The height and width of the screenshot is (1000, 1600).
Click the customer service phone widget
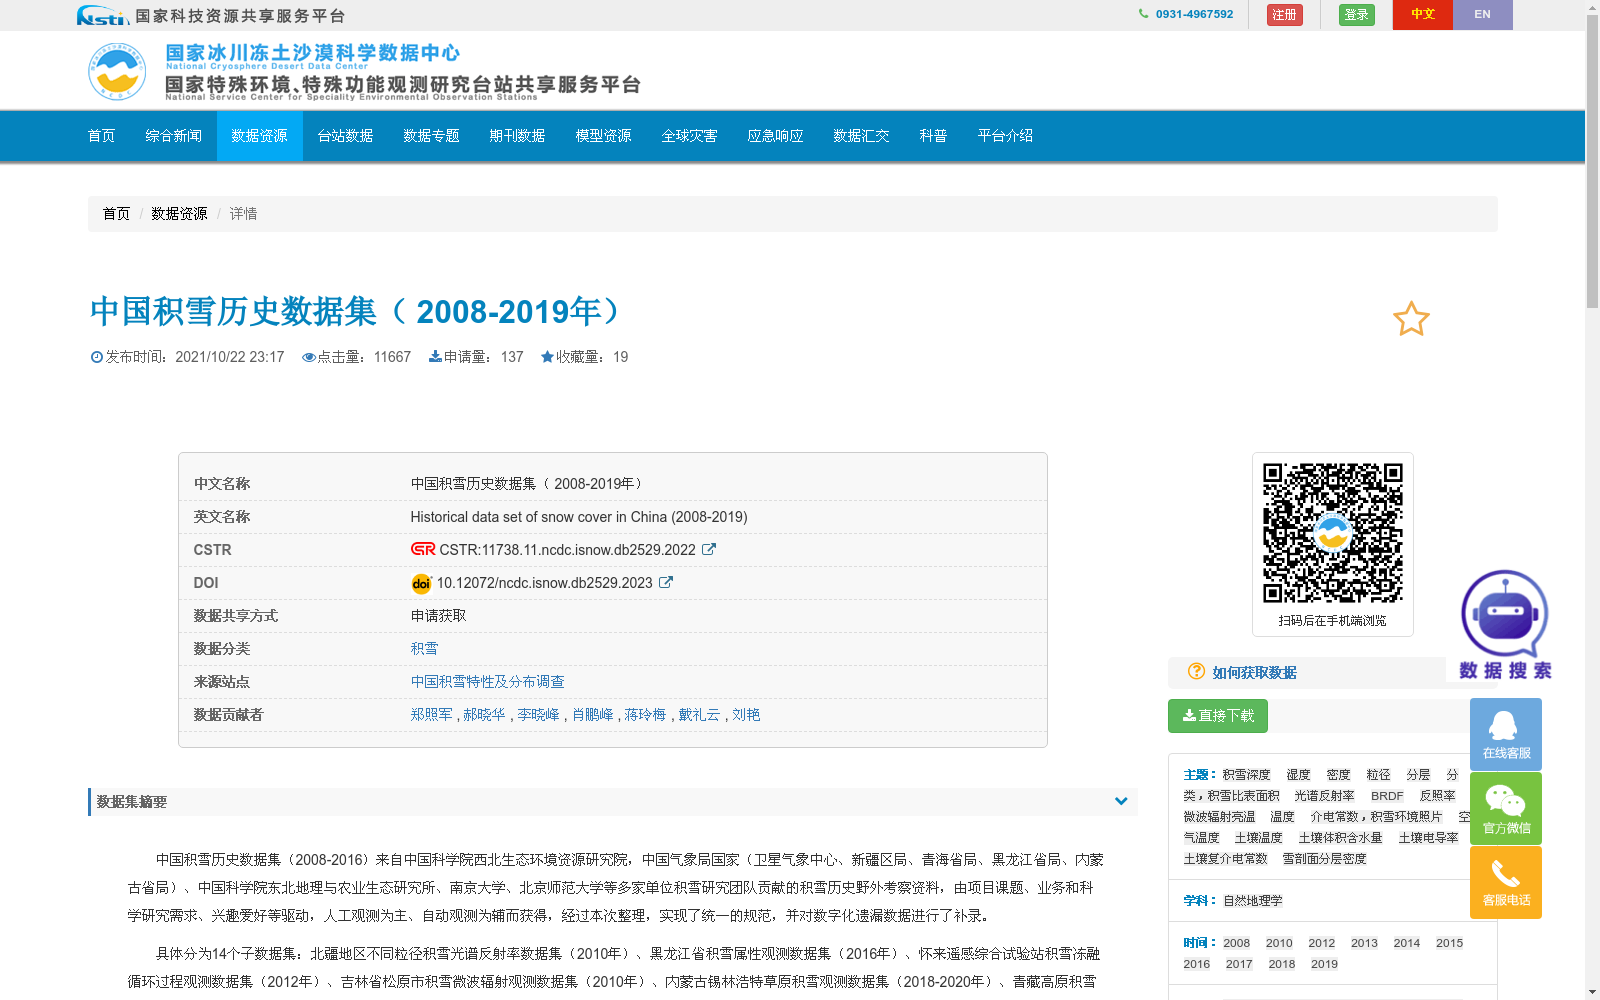tap(1506, 882)
